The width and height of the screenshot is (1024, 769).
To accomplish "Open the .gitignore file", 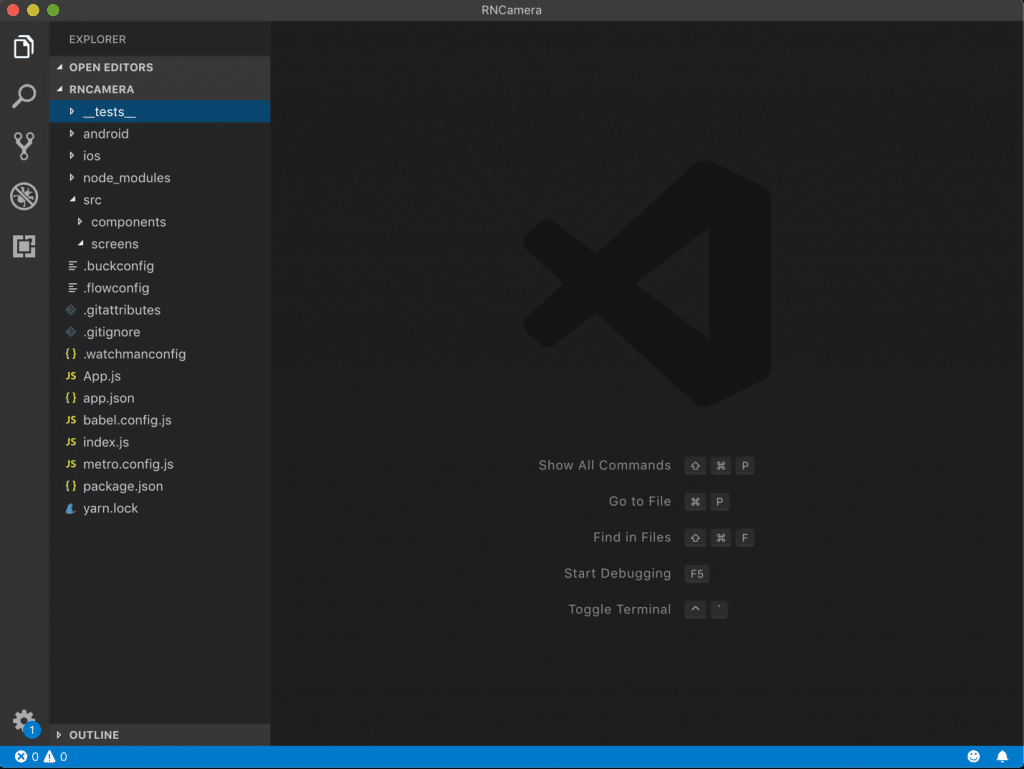I will [x=111, y=332].
